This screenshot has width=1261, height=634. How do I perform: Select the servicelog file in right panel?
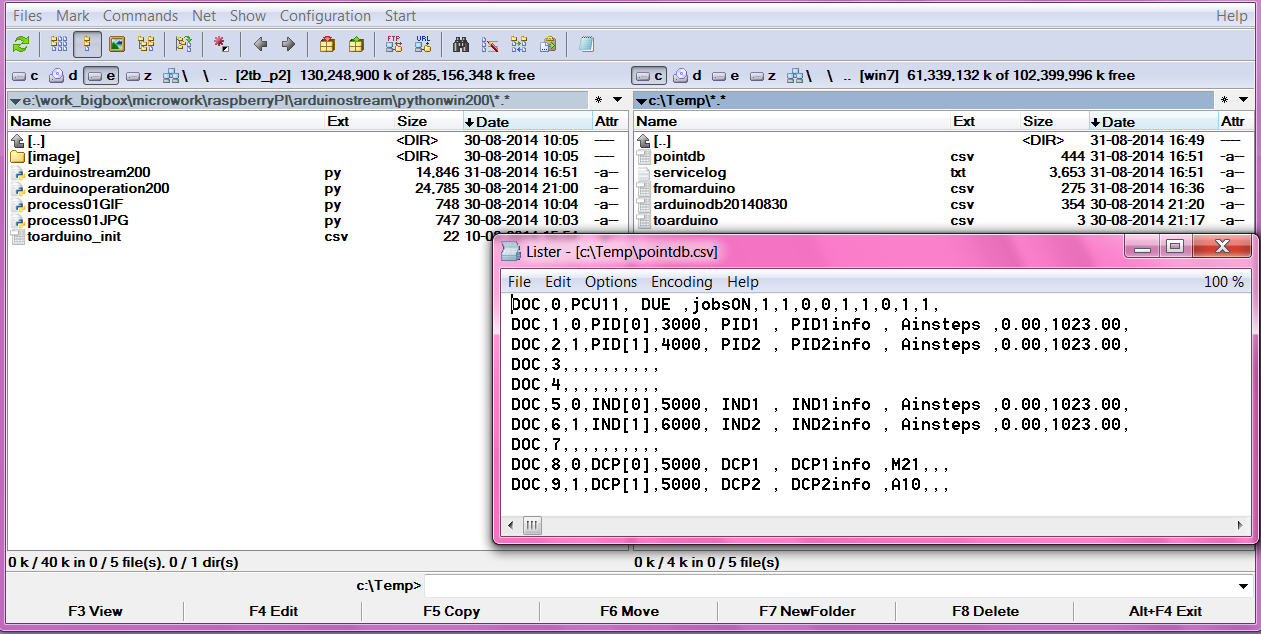click(x=689, y=172)
